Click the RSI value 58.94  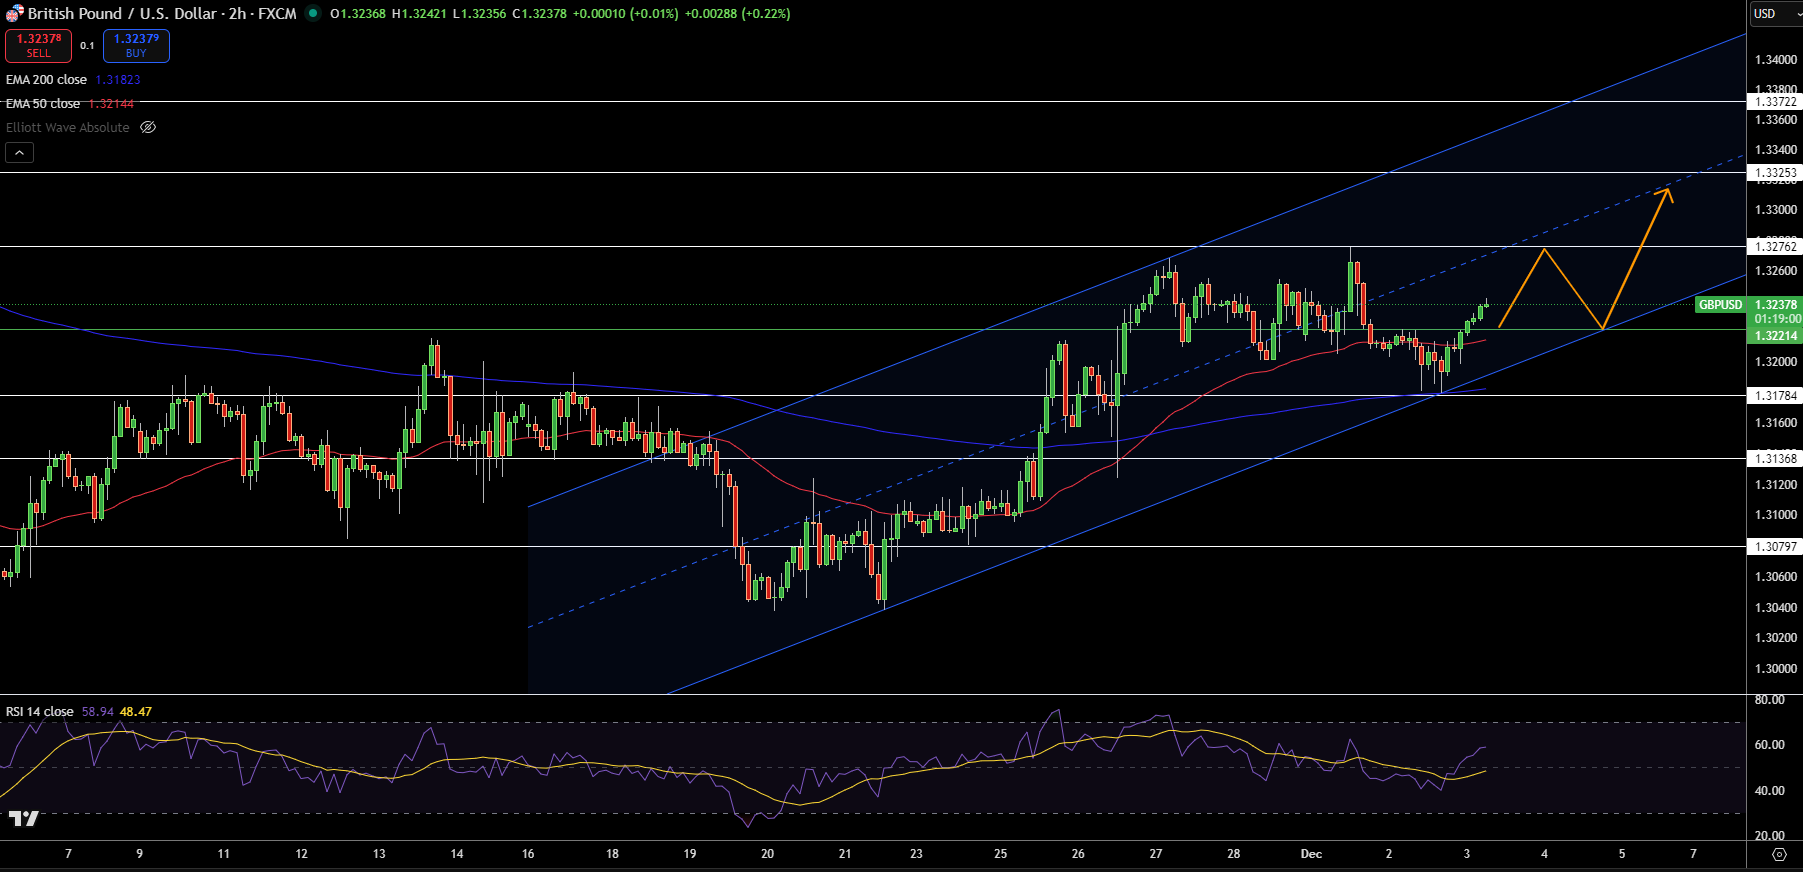[x=97, y=711]
